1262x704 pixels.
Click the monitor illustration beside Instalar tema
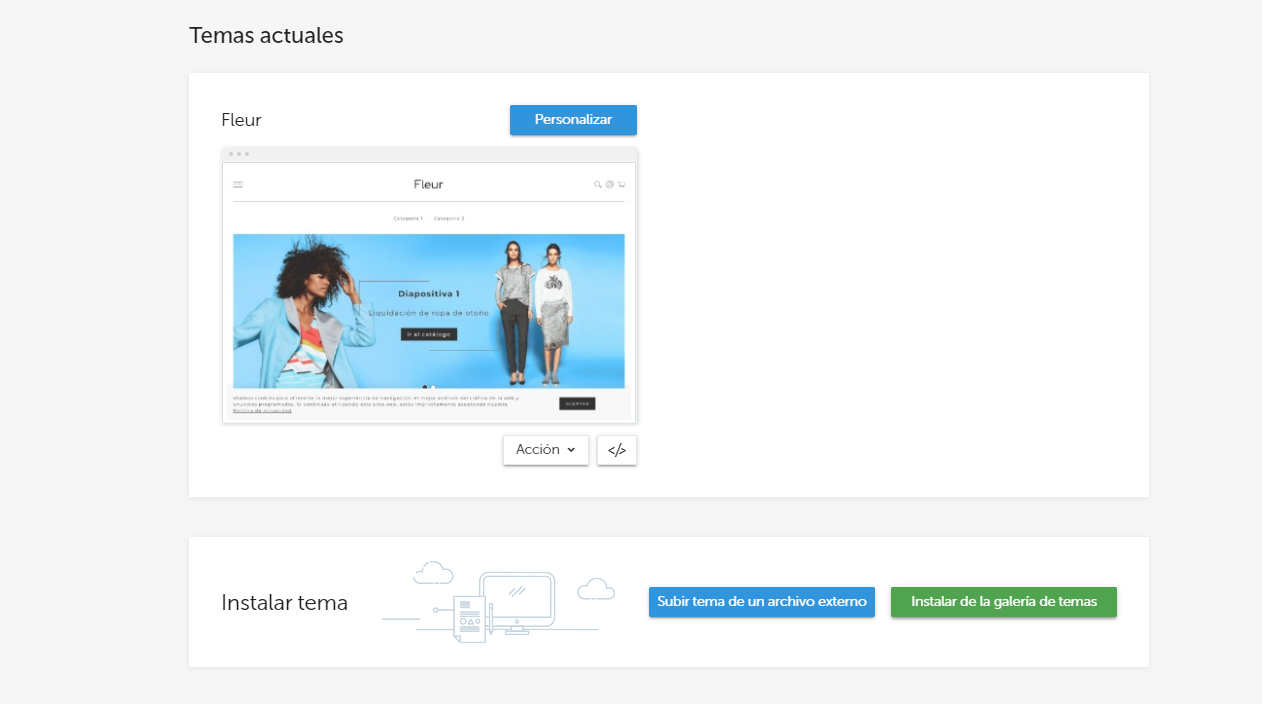[x=516, y=603]
